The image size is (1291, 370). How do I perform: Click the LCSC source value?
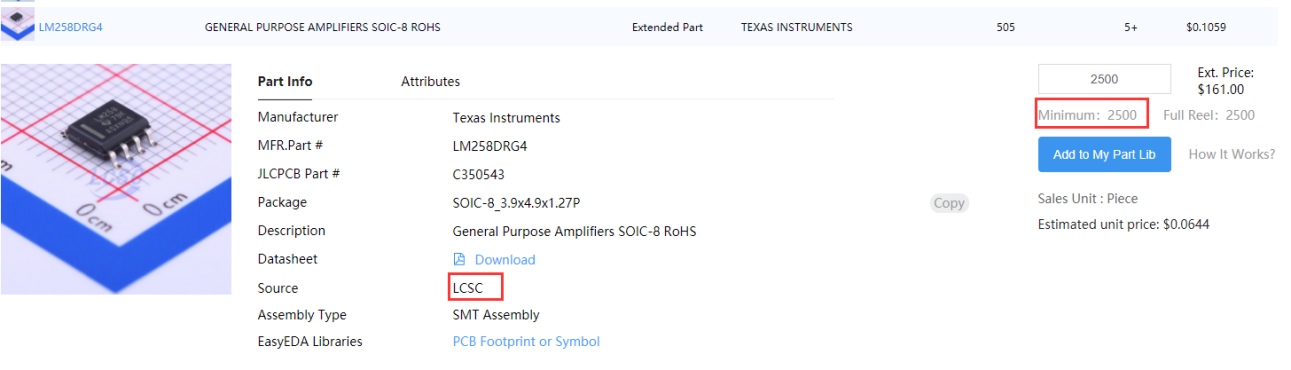coord(468,288)
